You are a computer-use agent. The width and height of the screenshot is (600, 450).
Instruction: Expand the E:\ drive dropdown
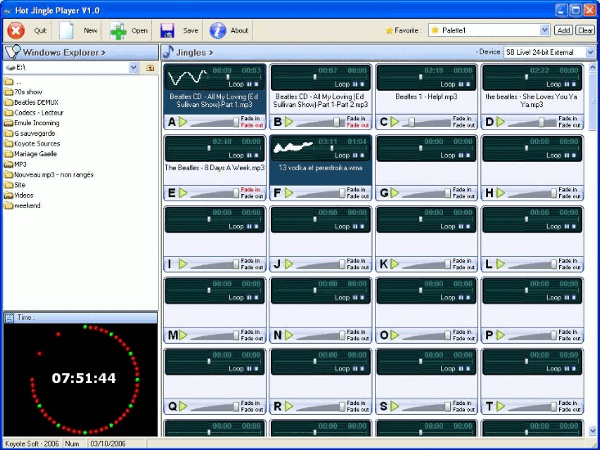[135, 67]
